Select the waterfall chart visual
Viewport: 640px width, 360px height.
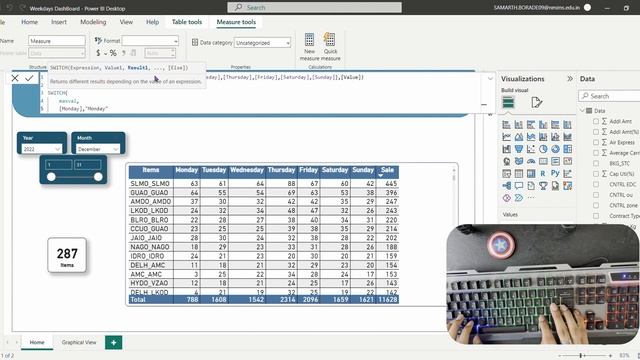507,149
